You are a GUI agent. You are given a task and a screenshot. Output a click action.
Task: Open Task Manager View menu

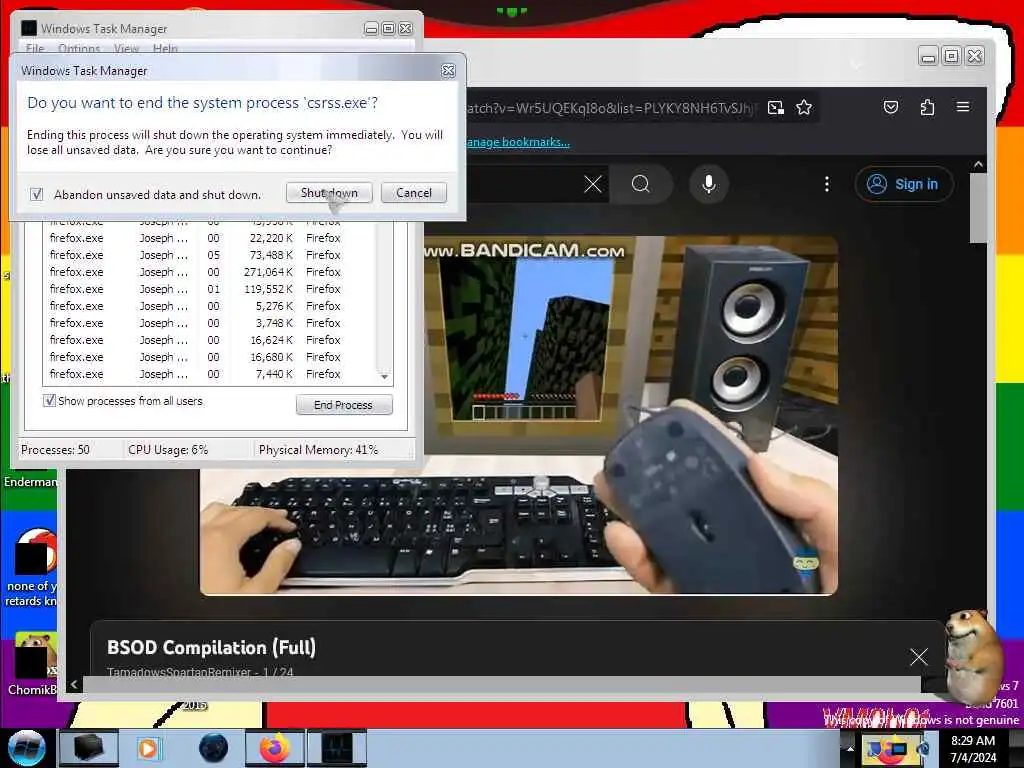tap(126, 48)
